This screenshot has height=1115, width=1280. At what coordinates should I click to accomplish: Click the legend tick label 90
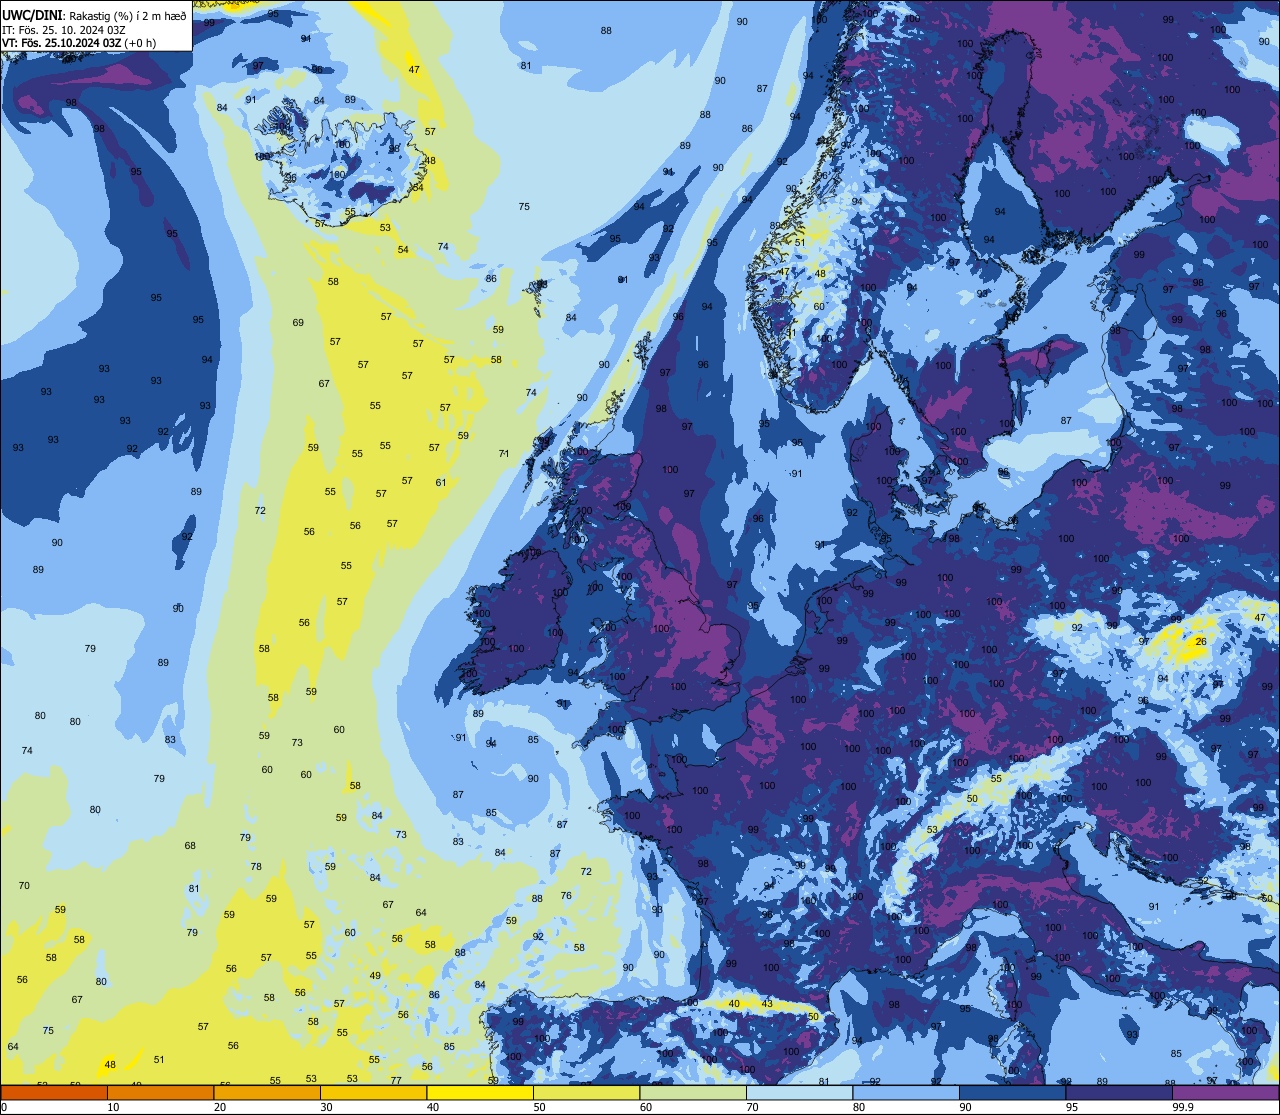click(x=965, y=1107)
